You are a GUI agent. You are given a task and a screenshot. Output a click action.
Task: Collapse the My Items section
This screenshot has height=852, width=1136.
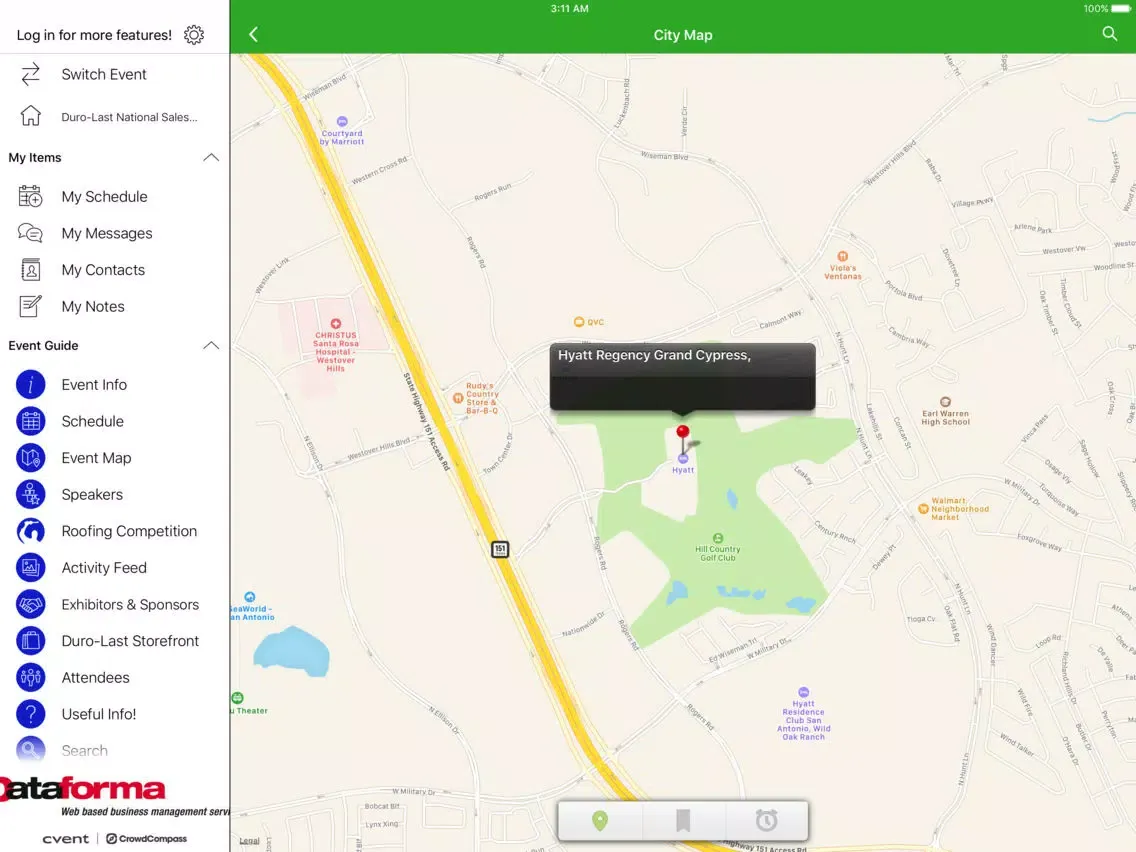point(211,157)
